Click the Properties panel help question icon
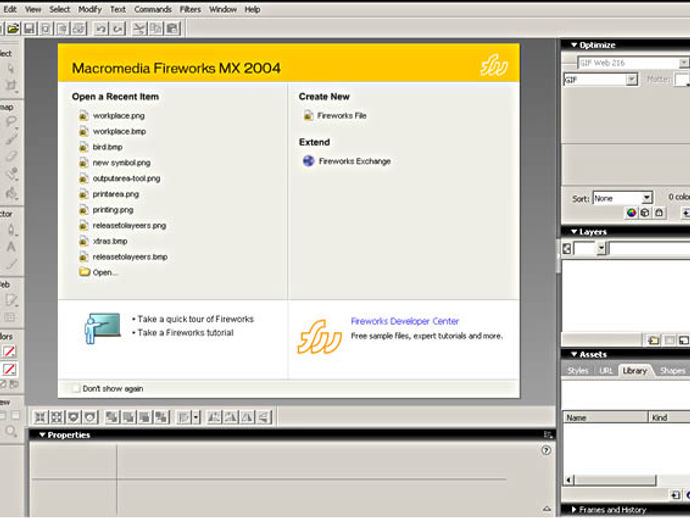This screenshot has width=690, height=518. tap(546, 450)
